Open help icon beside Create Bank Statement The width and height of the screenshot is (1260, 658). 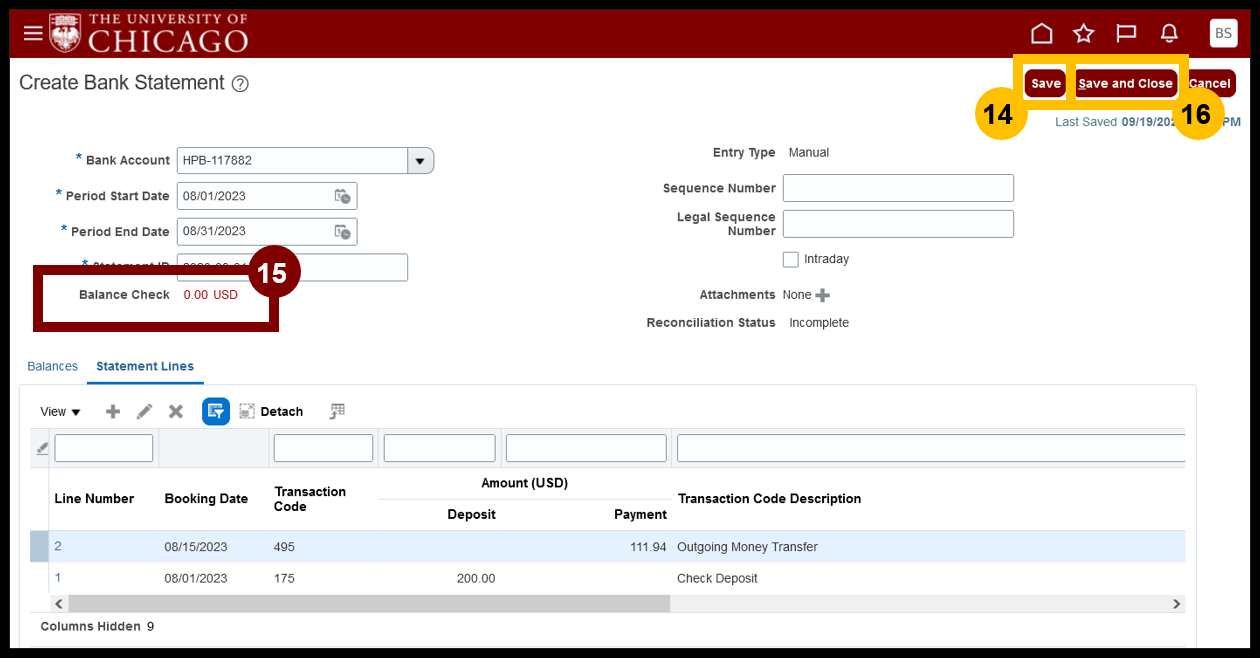tap(240, 84)
